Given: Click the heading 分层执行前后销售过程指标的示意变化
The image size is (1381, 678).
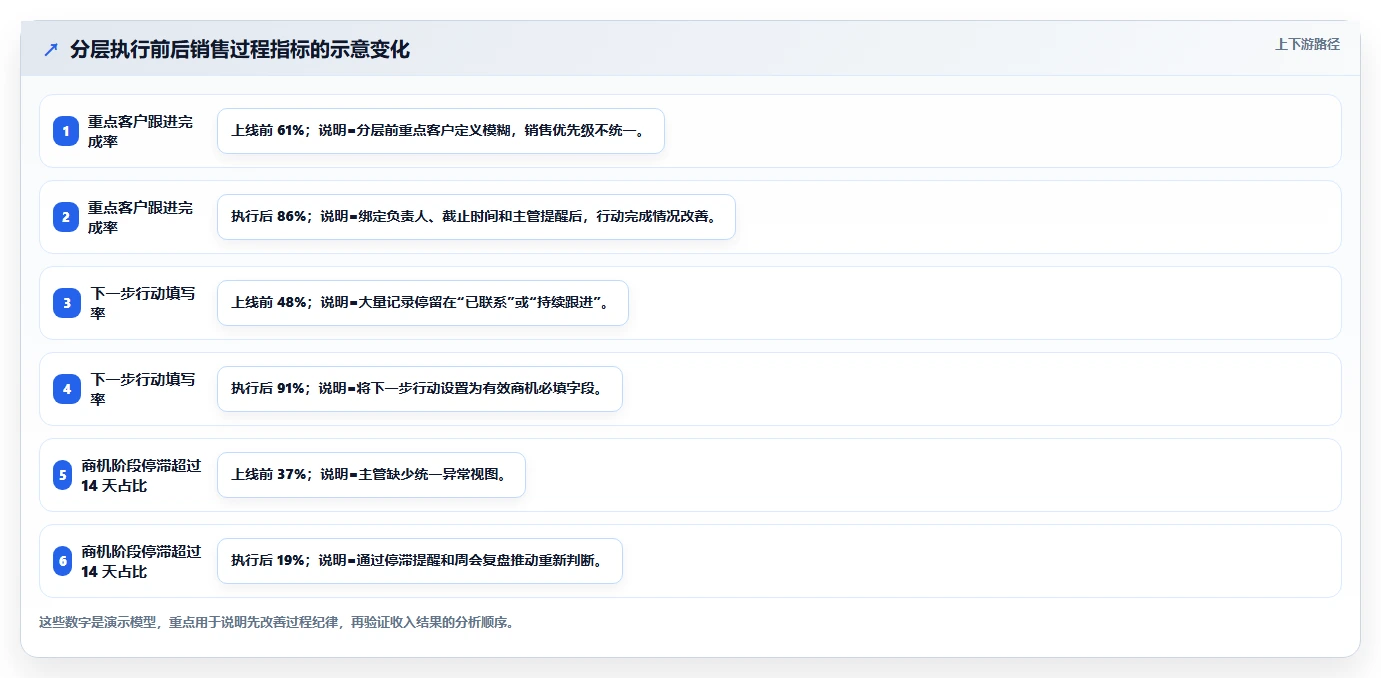Looking at the screenshot, I should pos(240,50).
